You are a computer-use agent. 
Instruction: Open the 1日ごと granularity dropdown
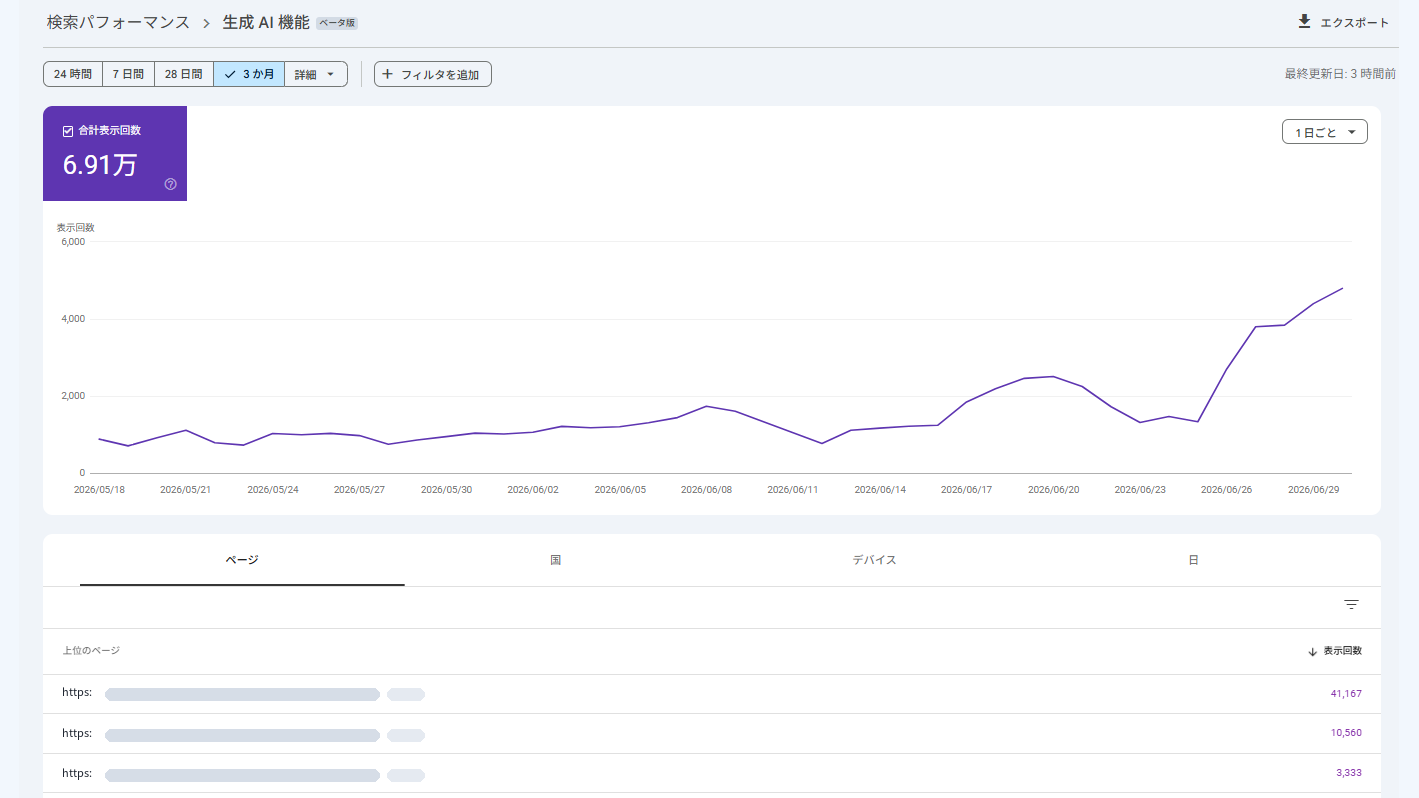tap(1325, 132)
